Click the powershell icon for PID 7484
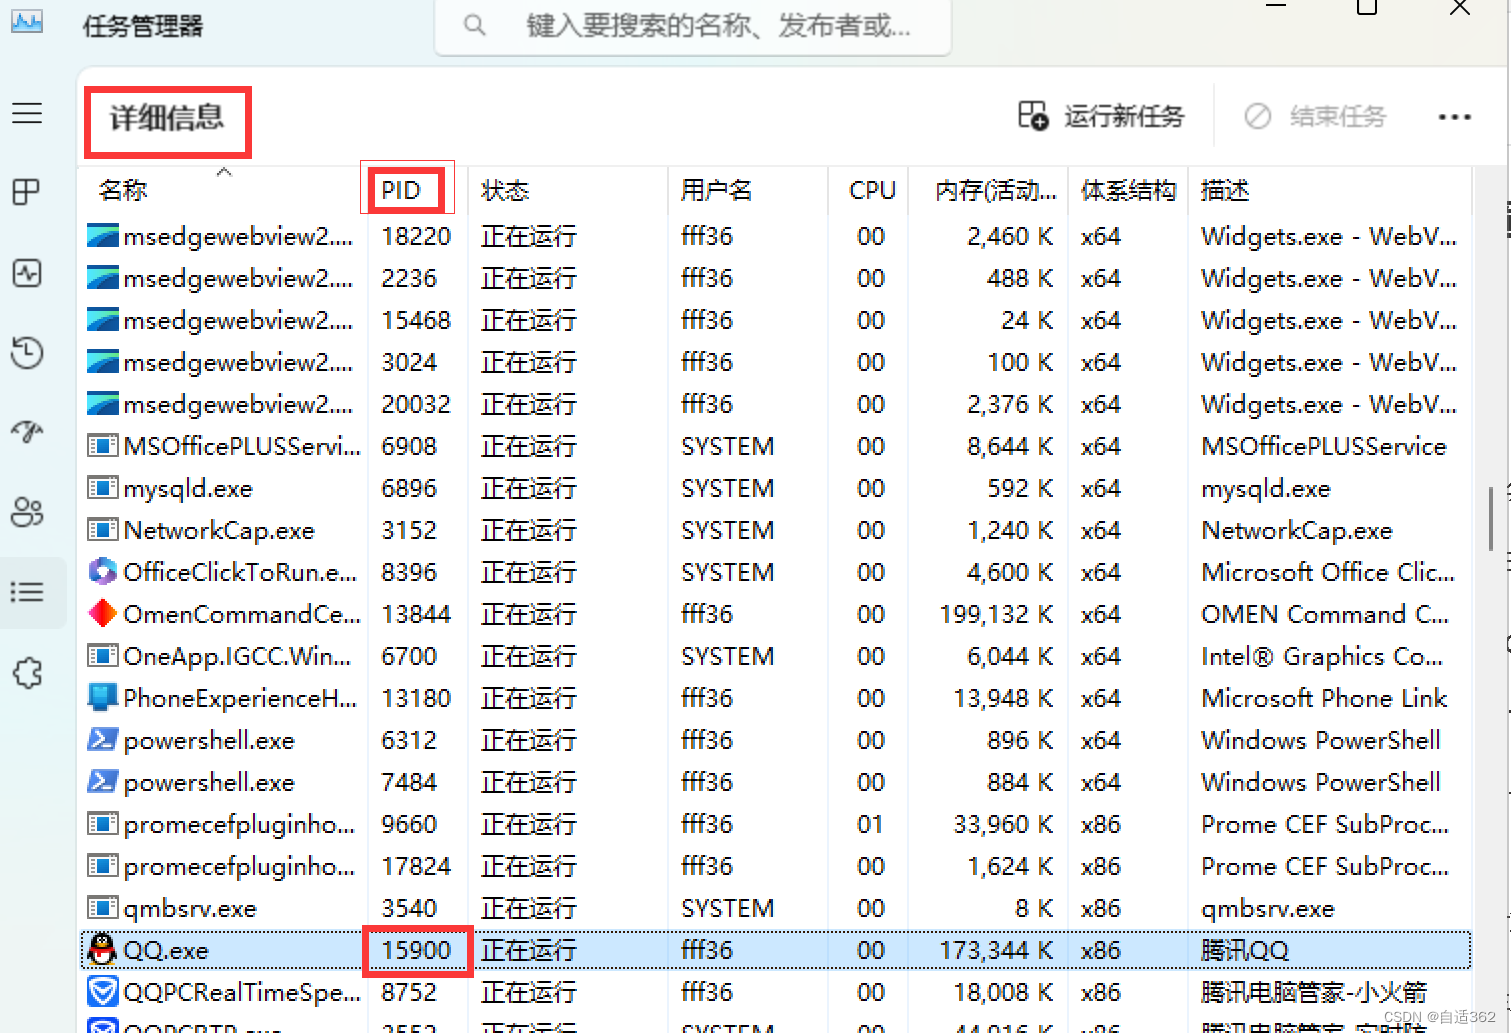 [x=103, y=781]
